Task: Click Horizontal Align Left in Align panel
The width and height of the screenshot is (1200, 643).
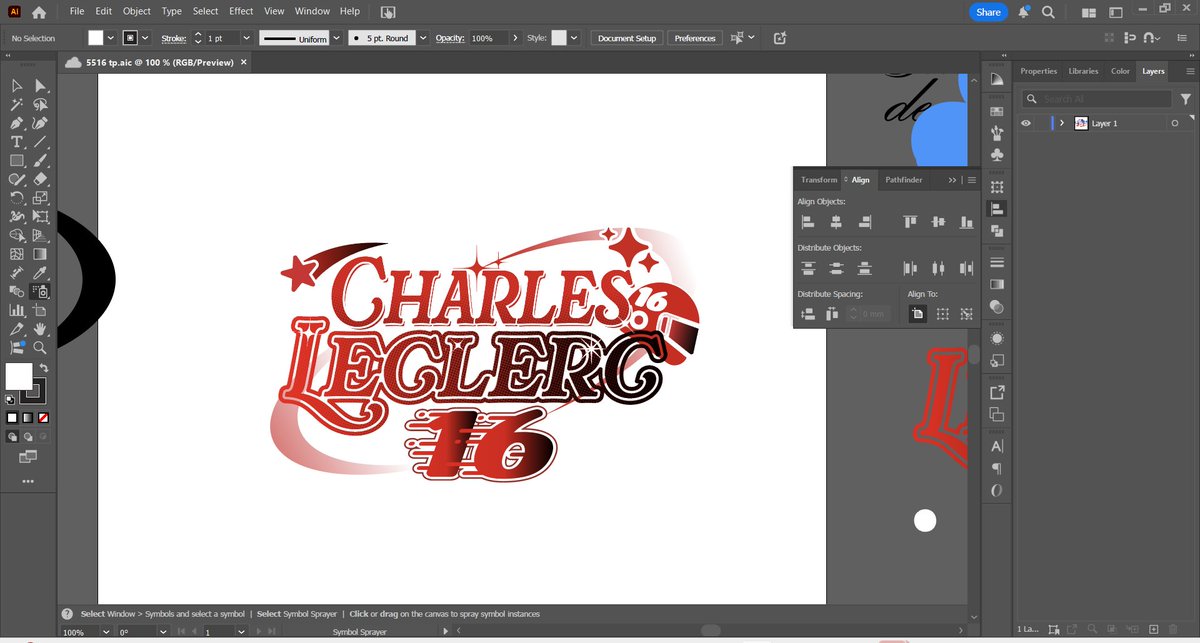Action: pos(808,222)
